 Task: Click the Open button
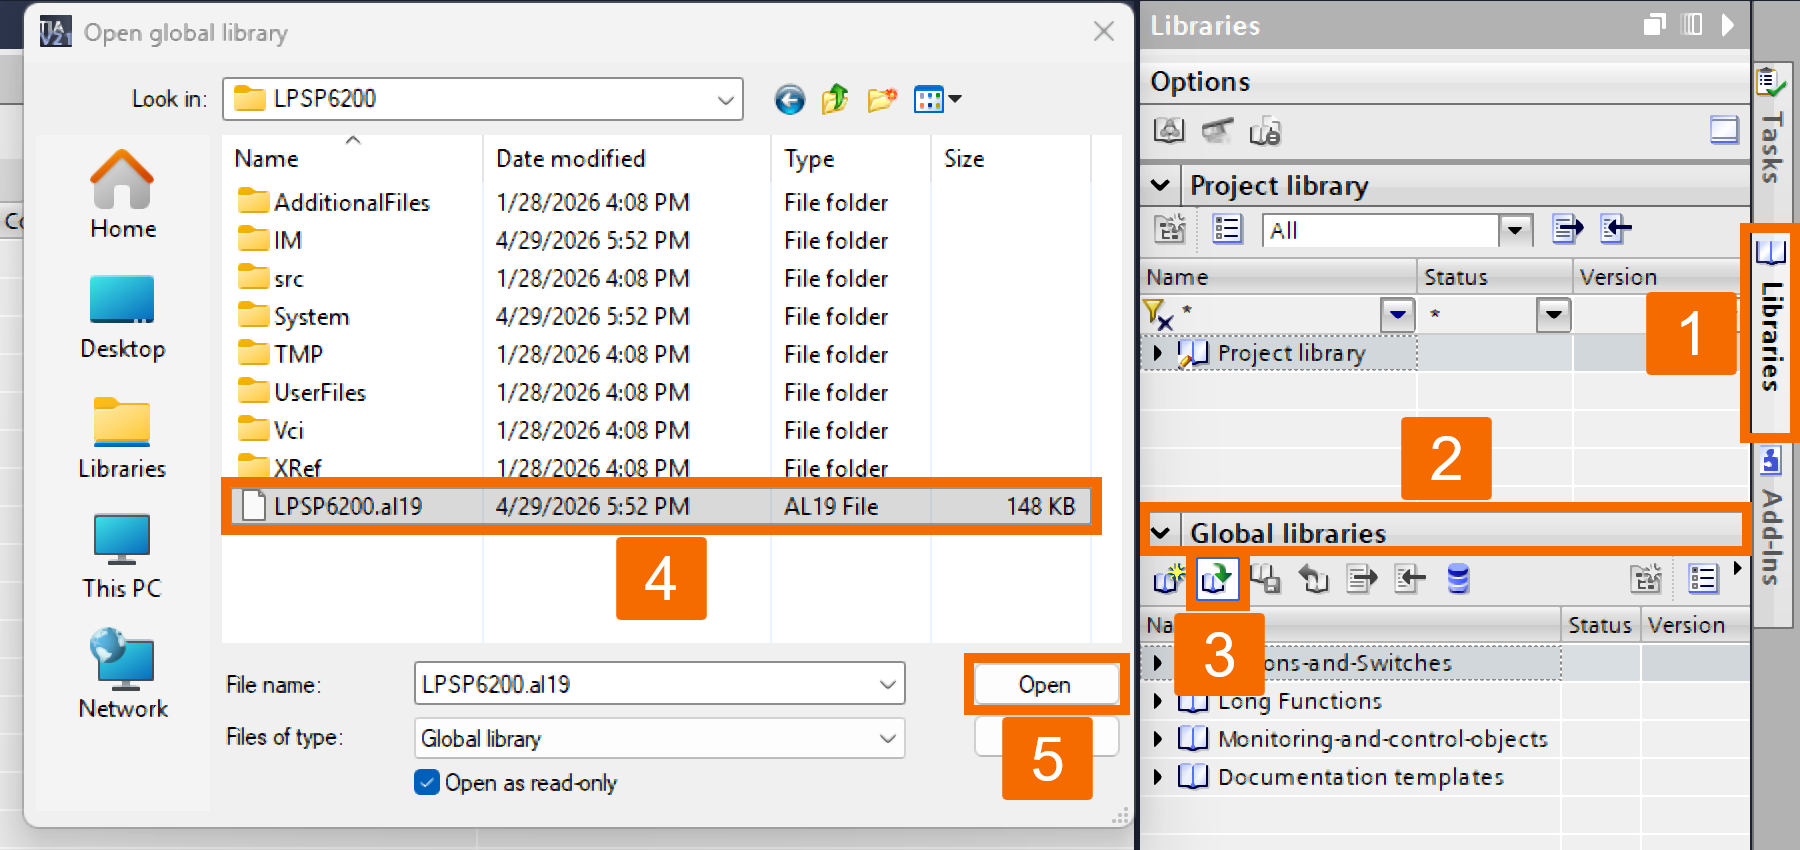(1046, 684)
